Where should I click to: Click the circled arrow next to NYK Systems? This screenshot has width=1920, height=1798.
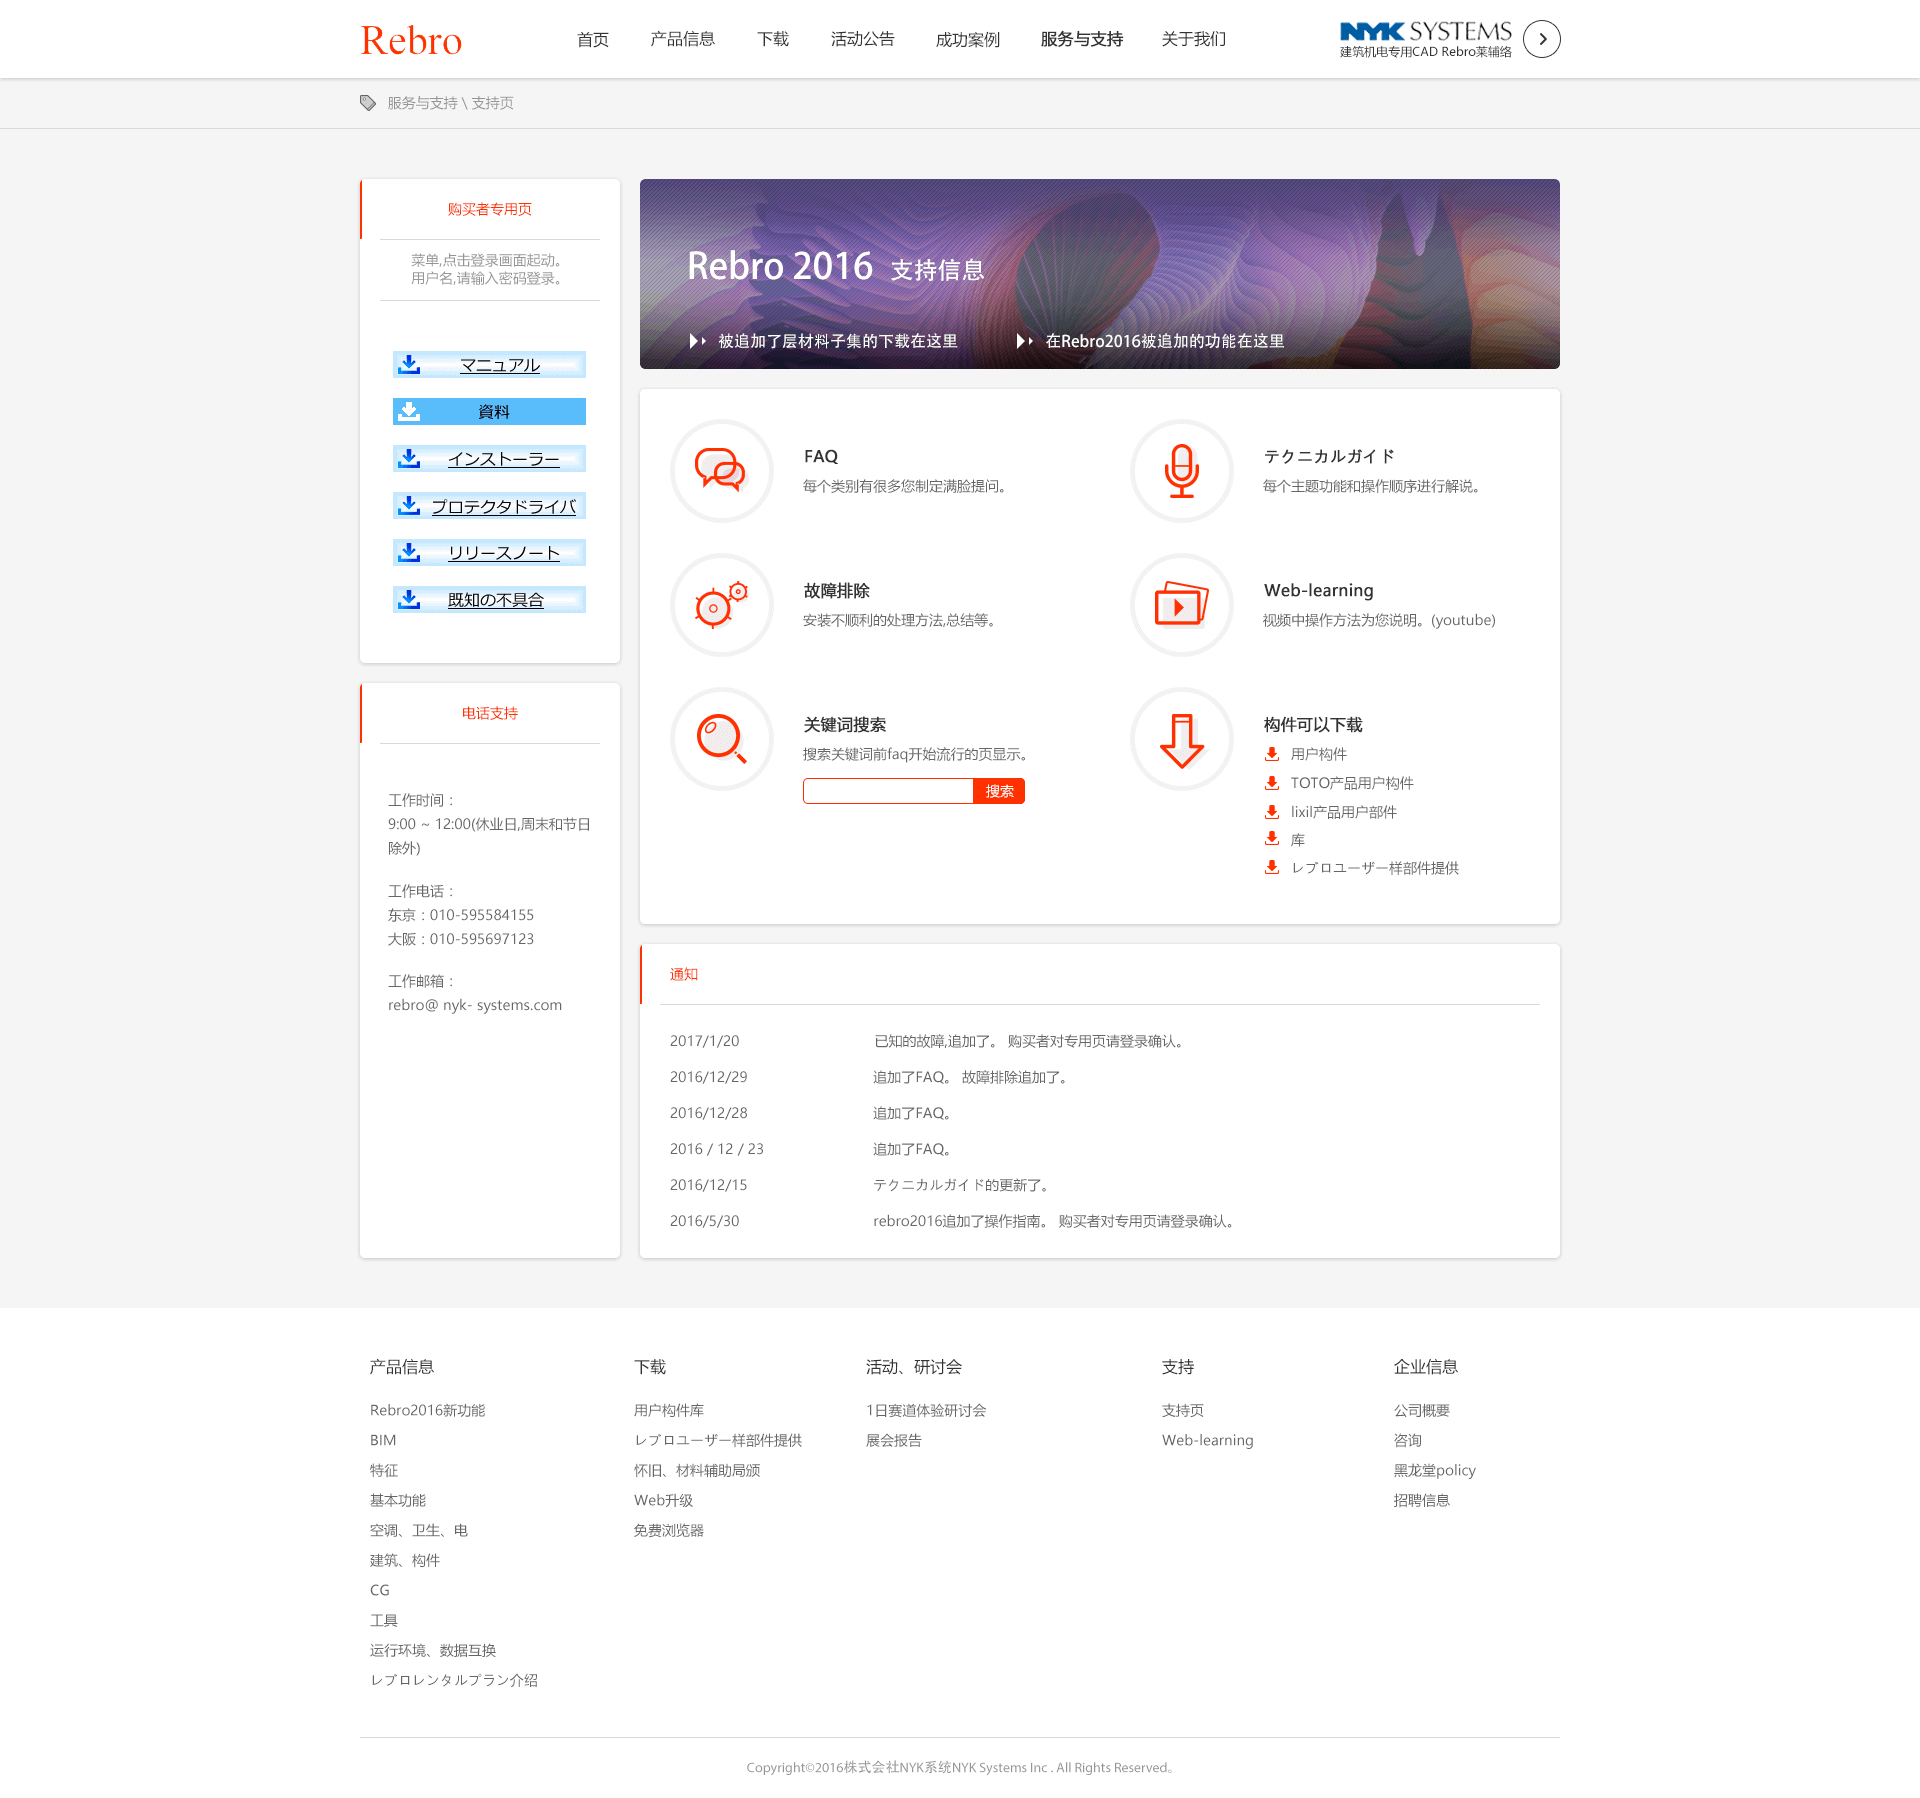(1541, 39)
